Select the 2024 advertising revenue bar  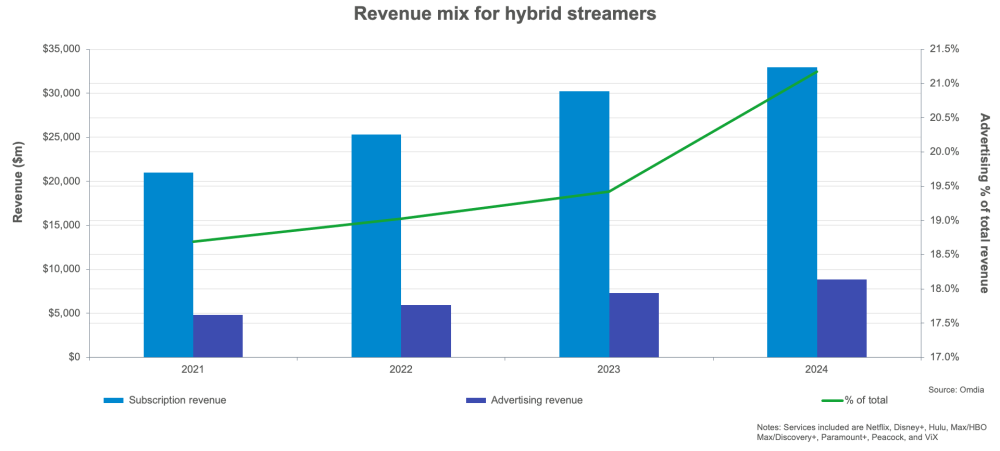pos(842,318)
